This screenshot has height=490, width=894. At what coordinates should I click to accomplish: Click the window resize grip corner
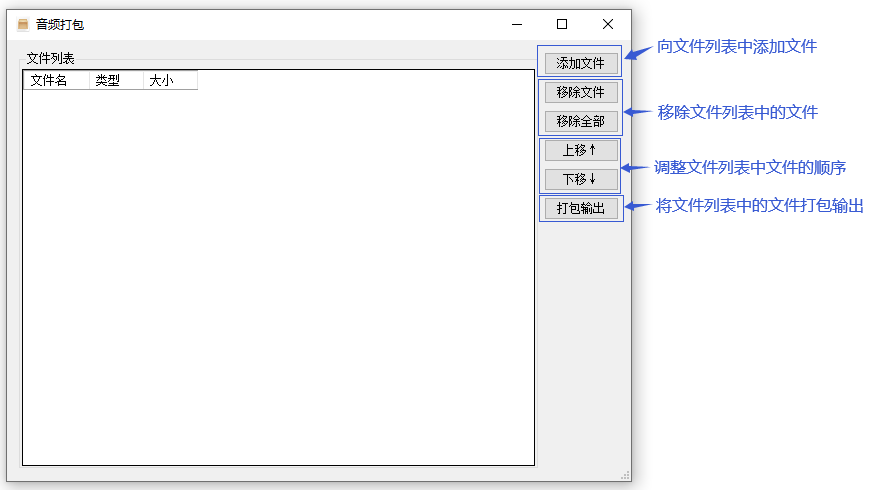625,475
